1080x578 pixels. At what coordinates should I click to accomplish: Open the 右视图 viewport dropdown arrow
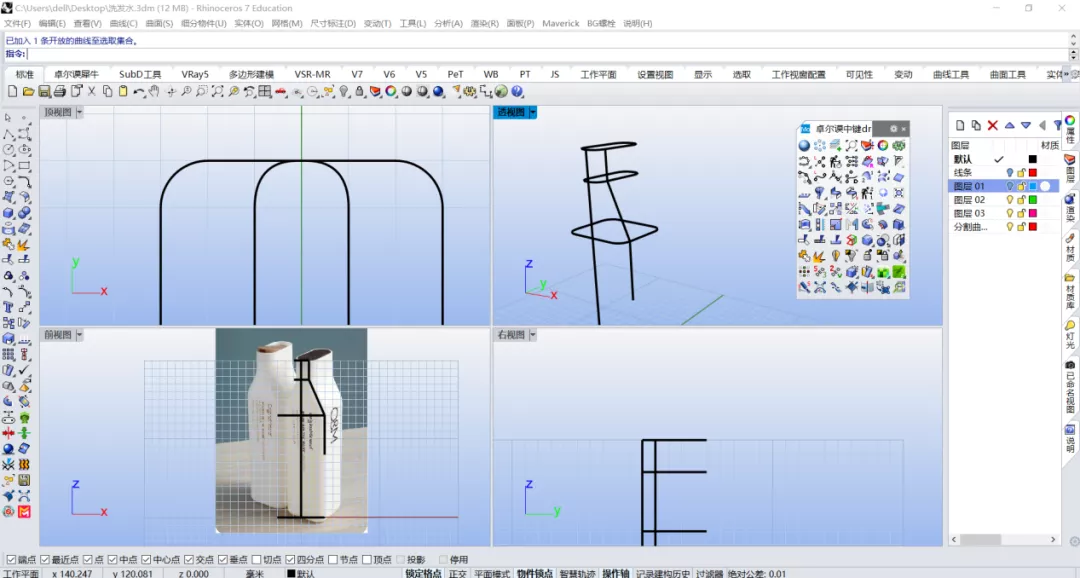click(x=532, y=335)
